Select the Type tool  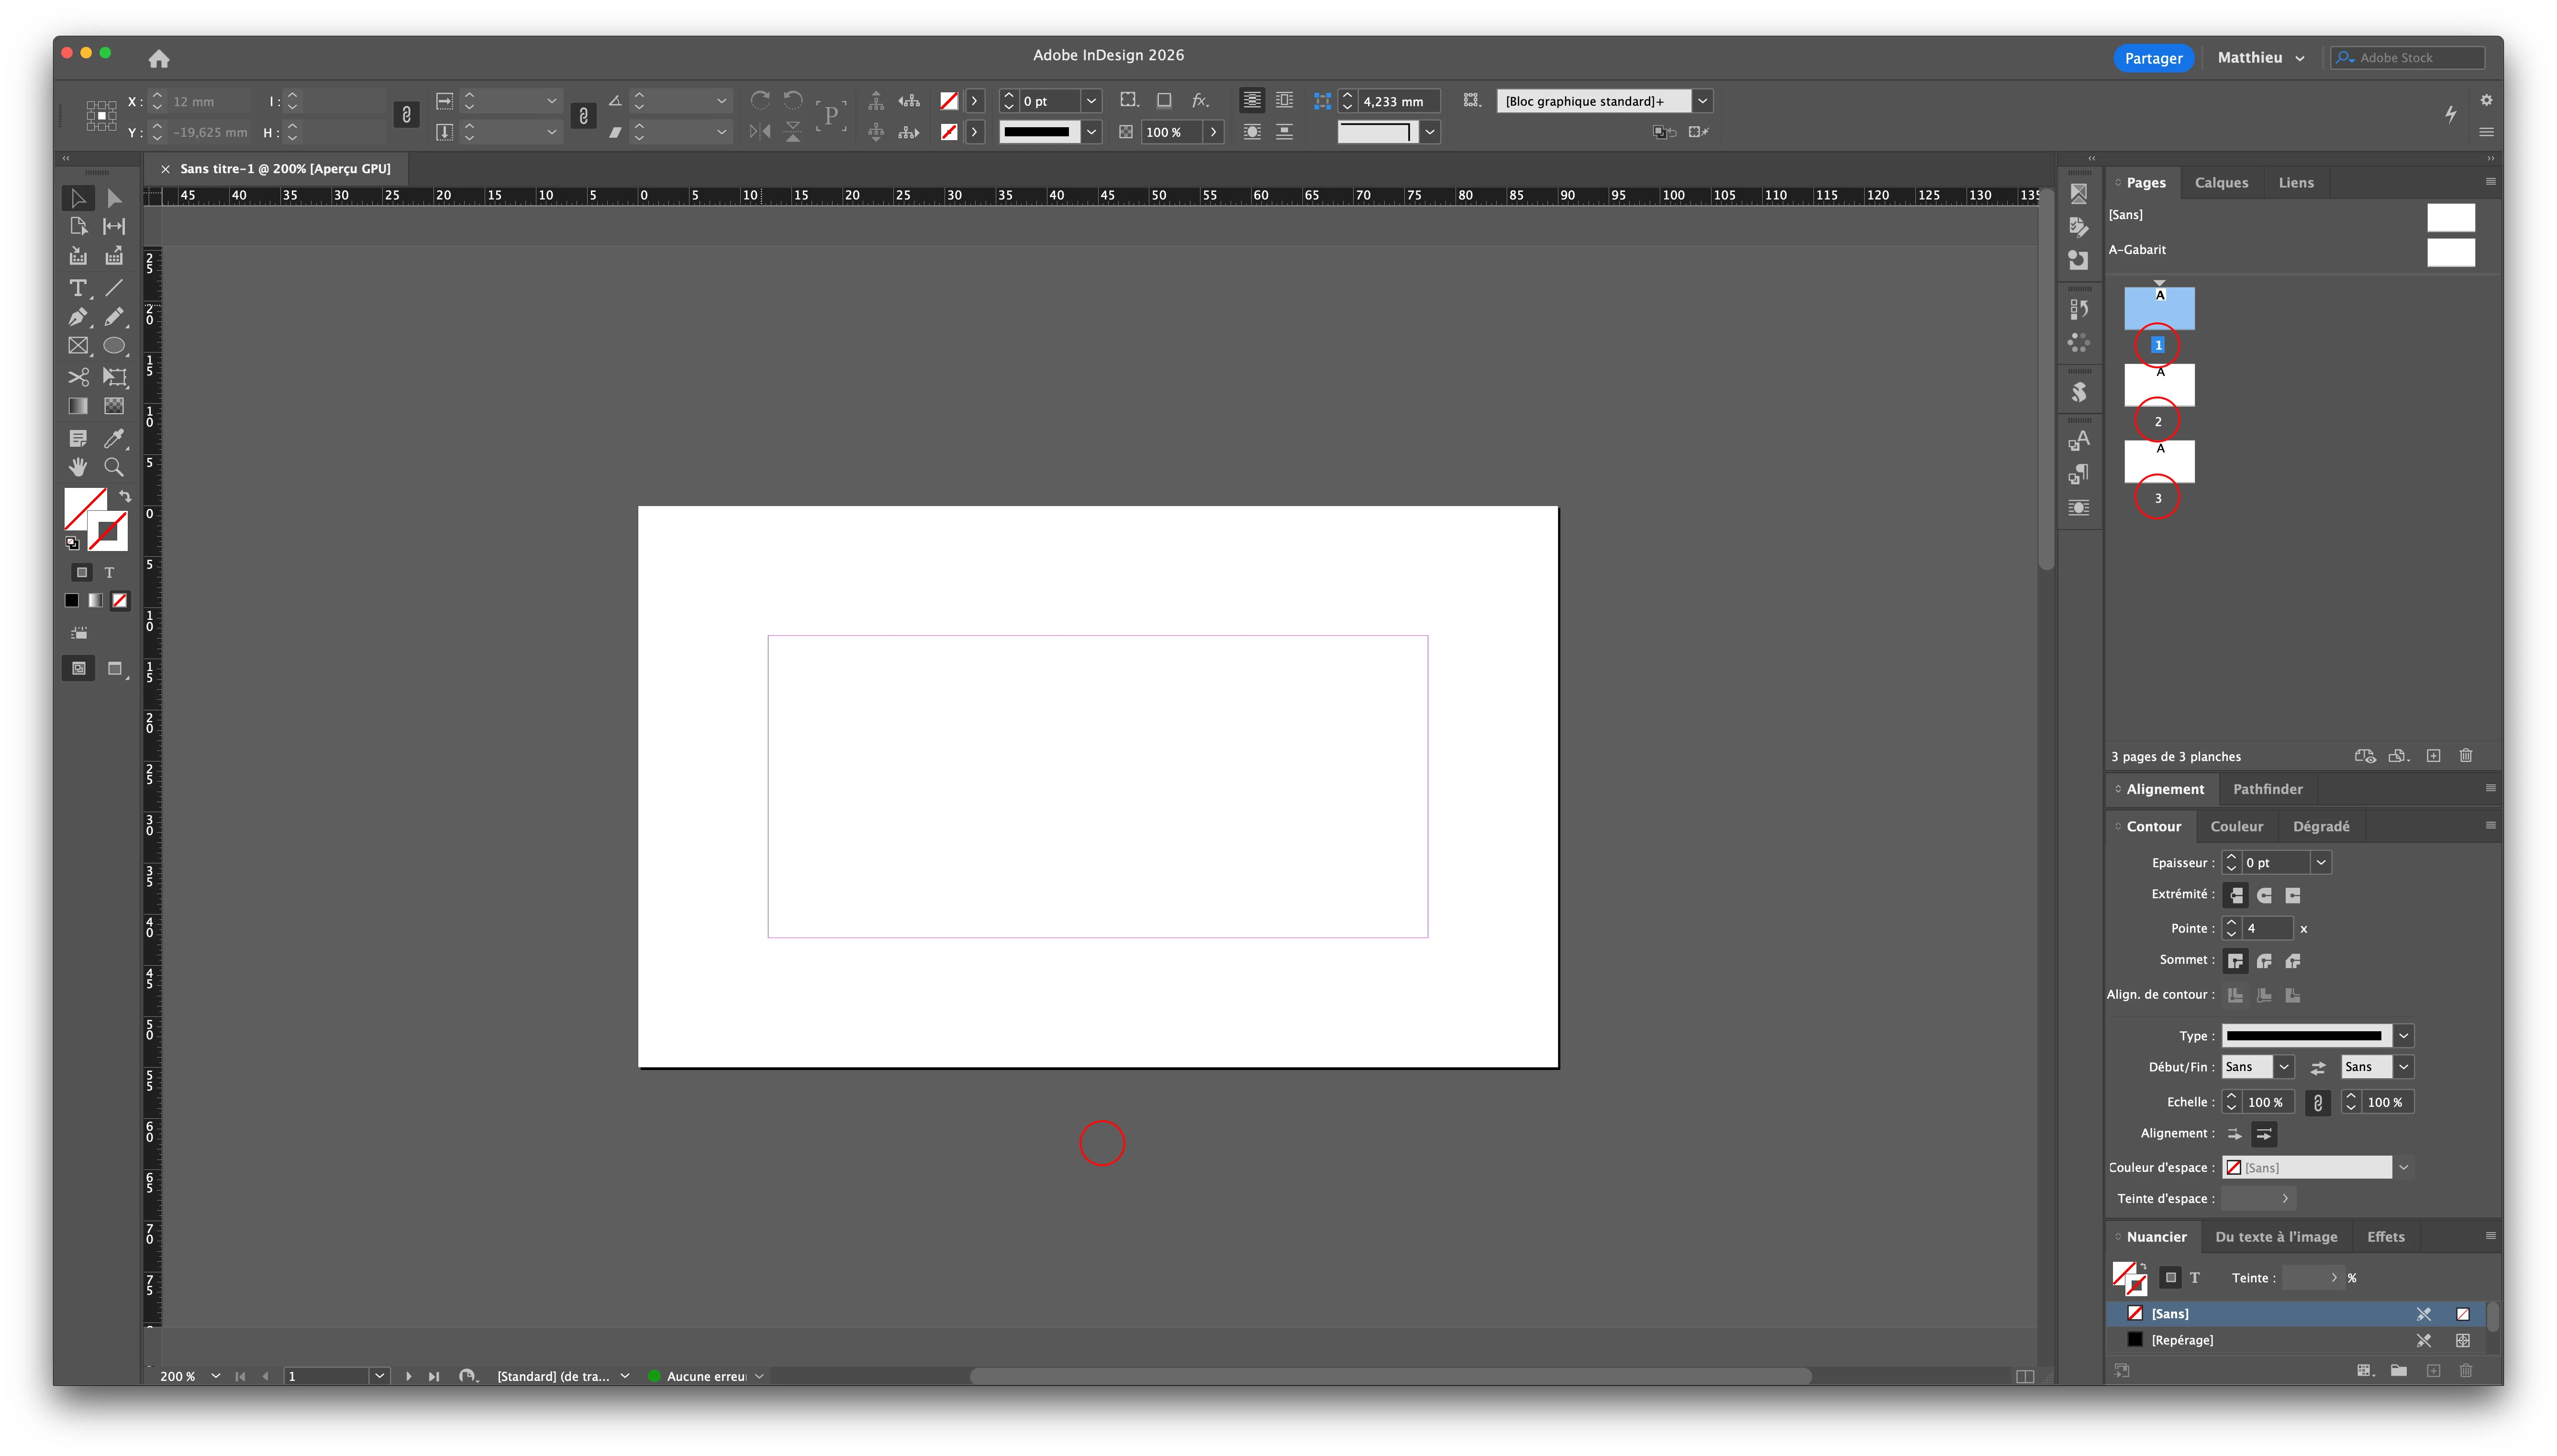click(x=77, y=288)
